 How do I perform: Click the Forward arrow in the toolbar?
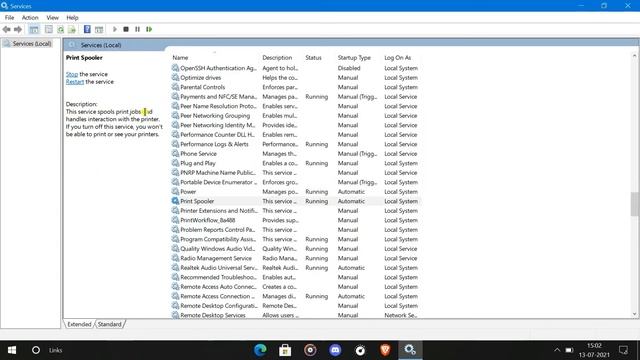pyautogui.click(x=18, y=29)
